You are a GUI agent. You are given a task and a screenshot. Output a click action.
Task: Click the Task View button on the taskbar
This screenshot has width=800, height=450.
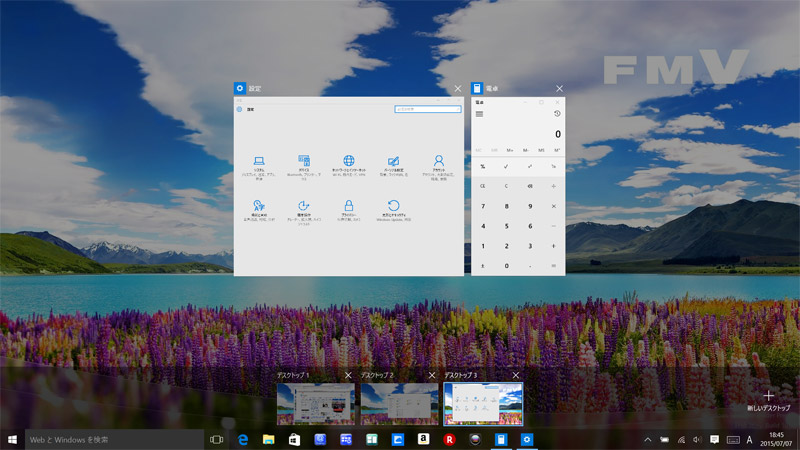tap(216, 440)
